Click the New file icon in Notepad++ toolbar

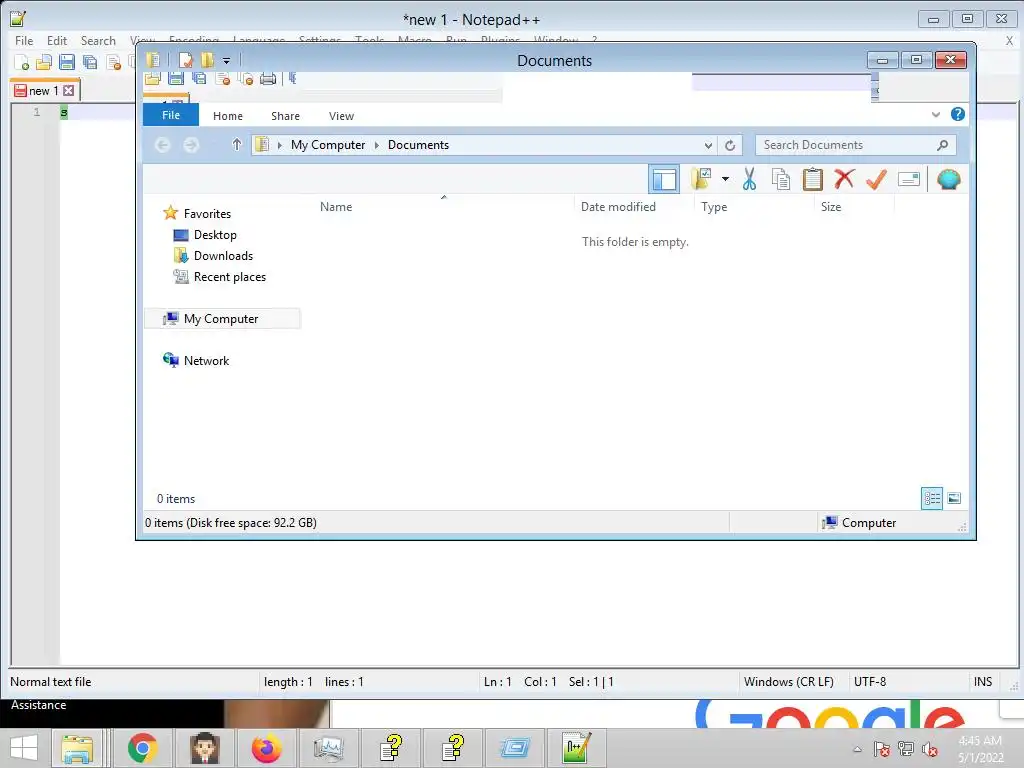pyautogui.click(x=22, y=62)
